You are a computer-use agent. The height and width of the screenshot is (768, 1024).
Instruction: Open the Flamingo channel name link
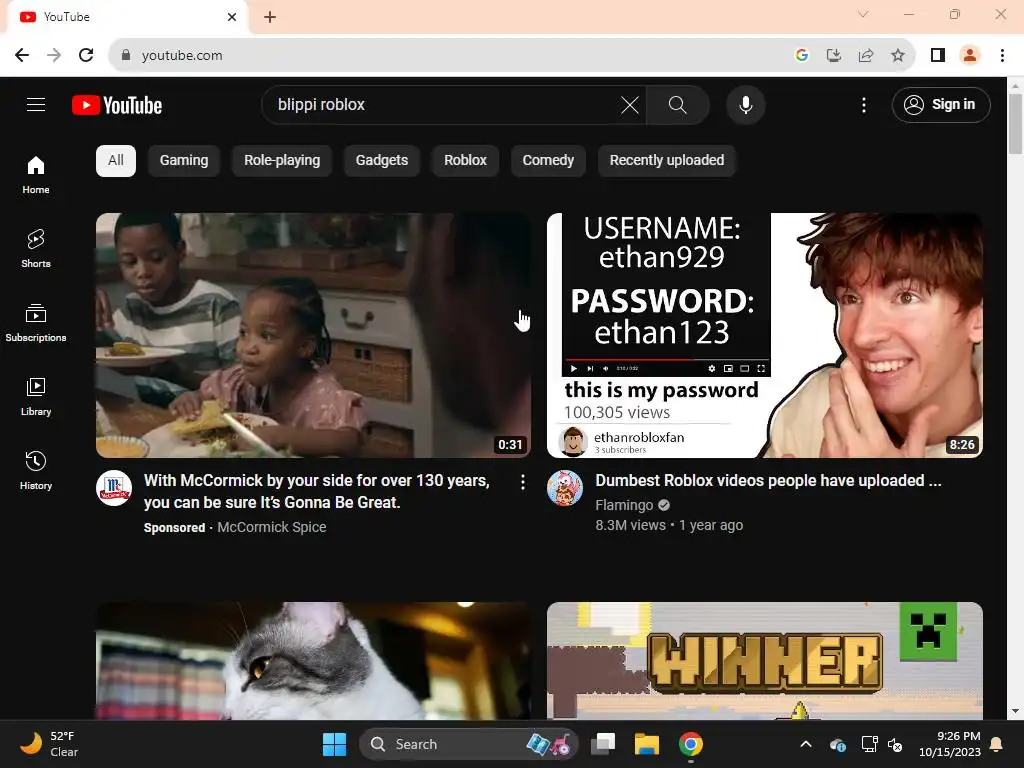click(624, 505)
